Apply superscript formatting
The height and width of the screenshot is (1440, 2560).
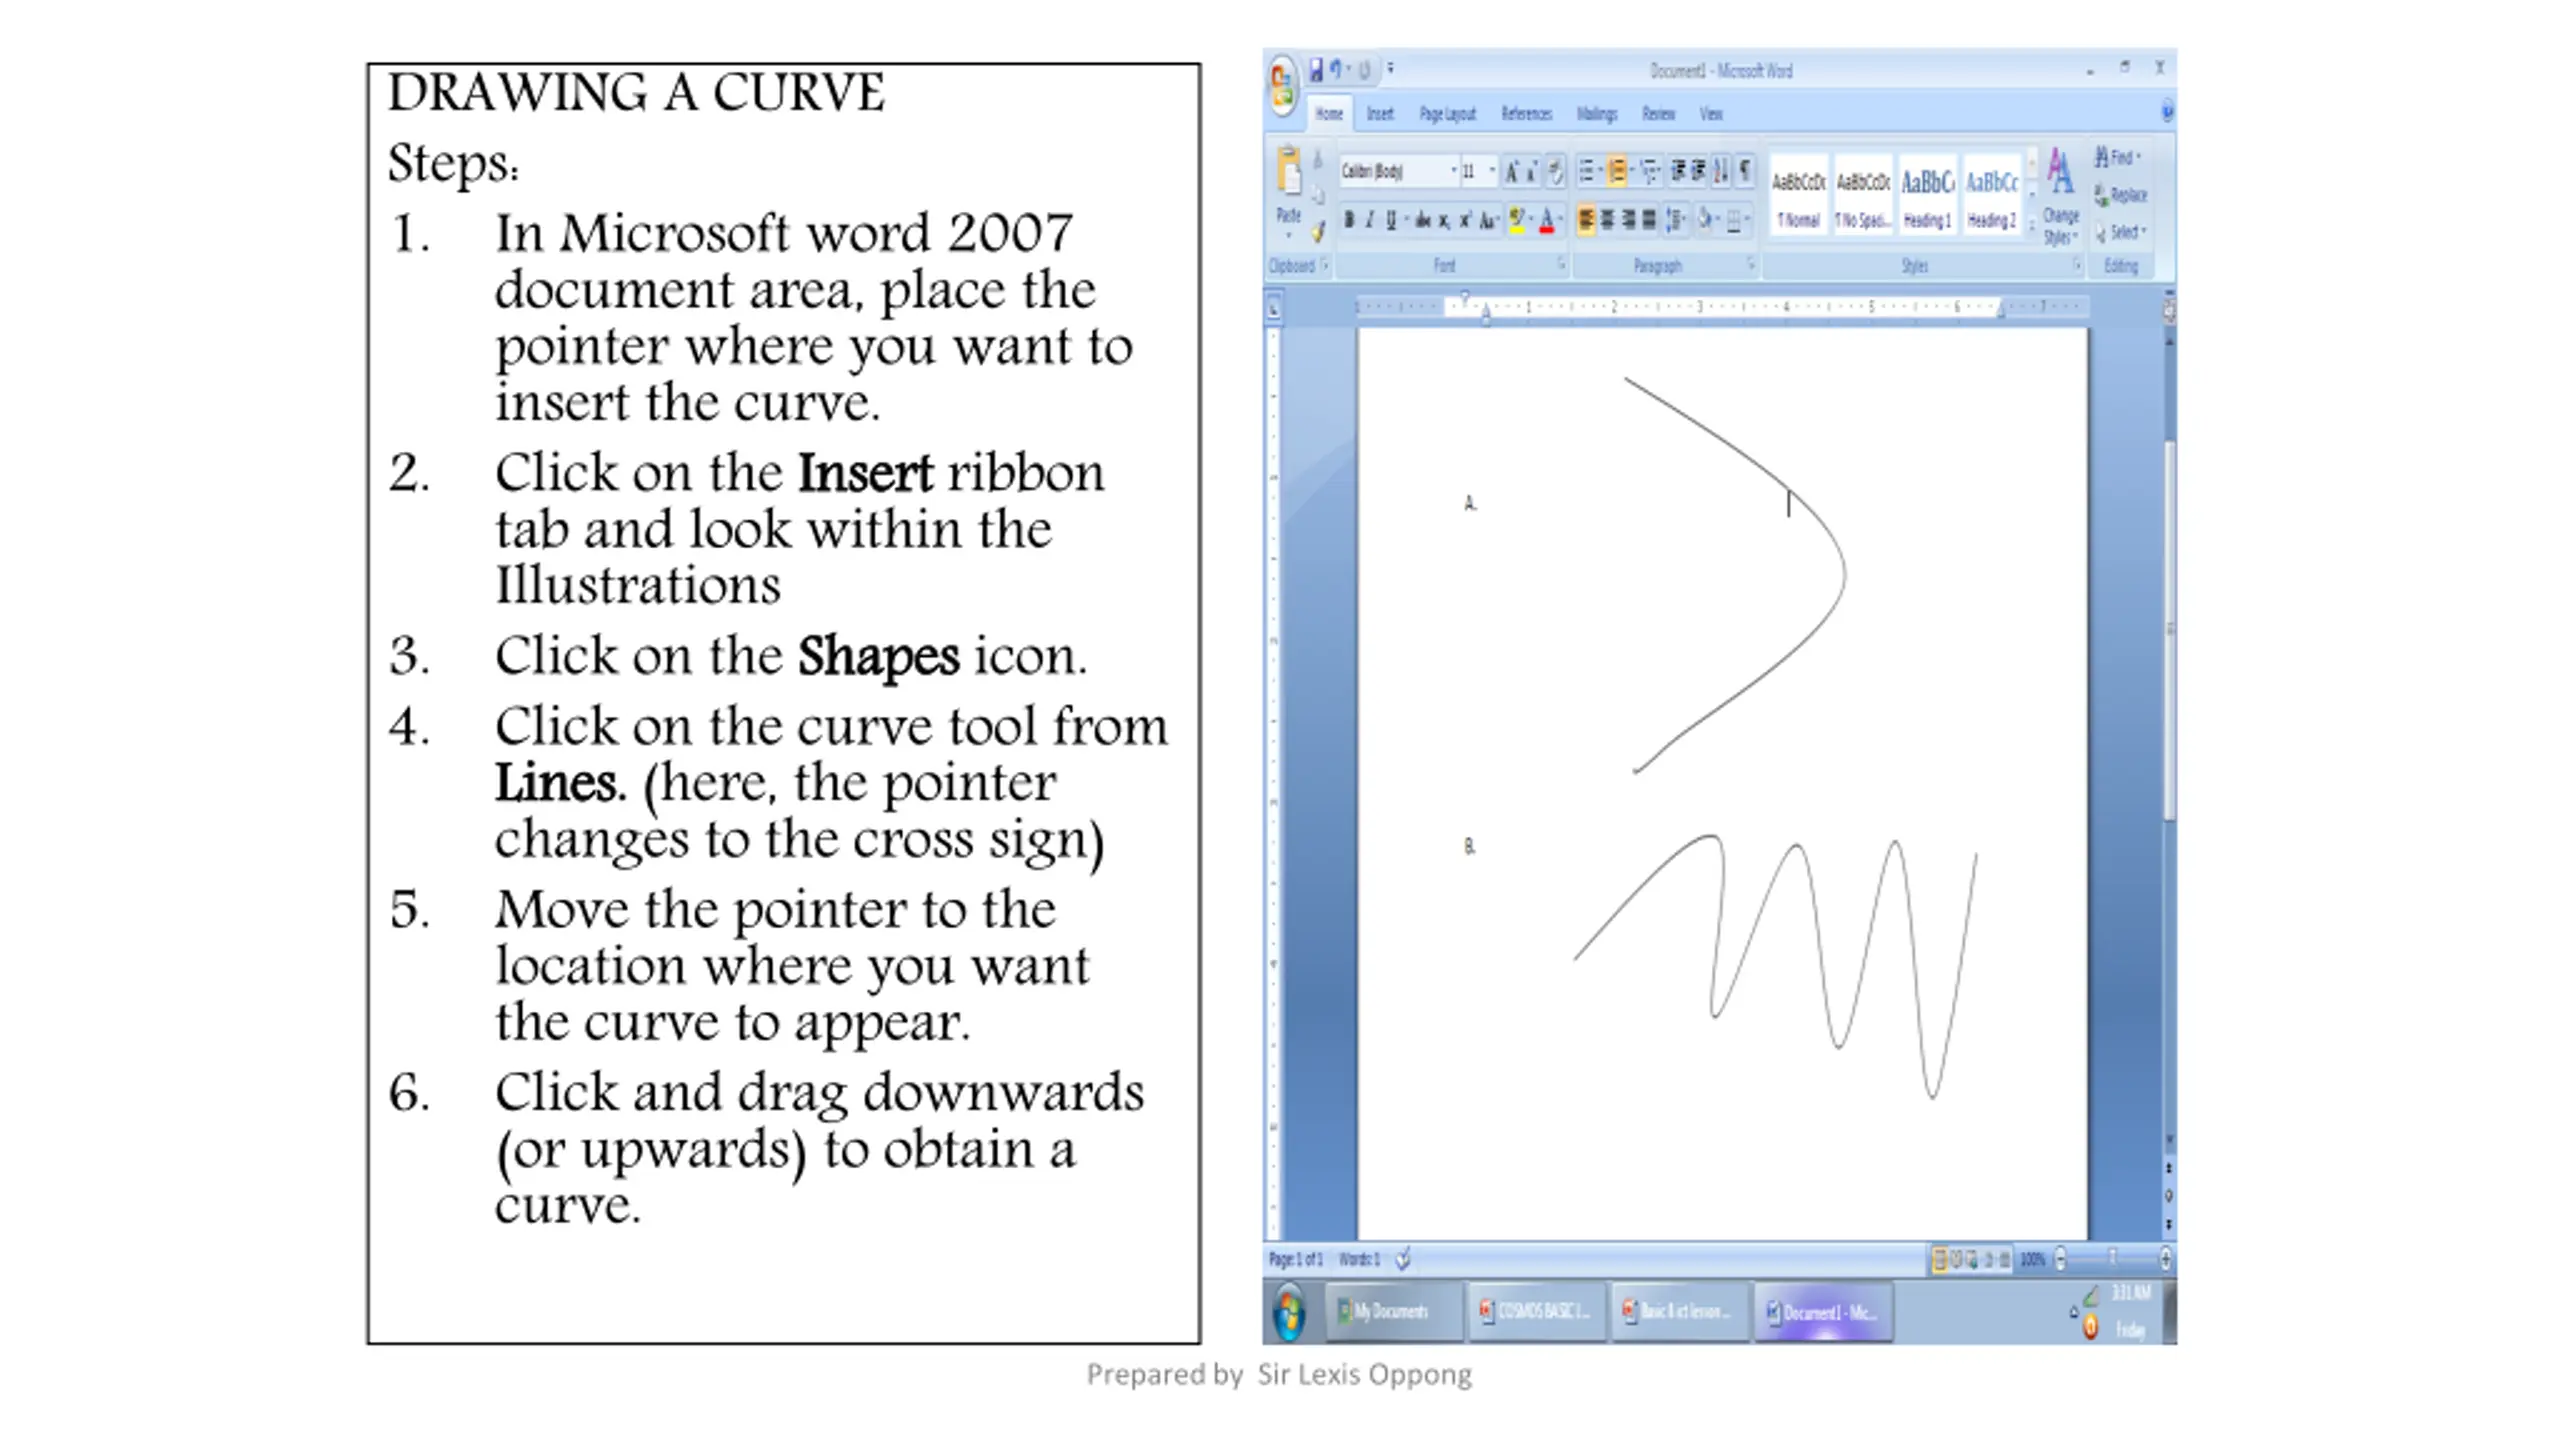click(1465, 220)
